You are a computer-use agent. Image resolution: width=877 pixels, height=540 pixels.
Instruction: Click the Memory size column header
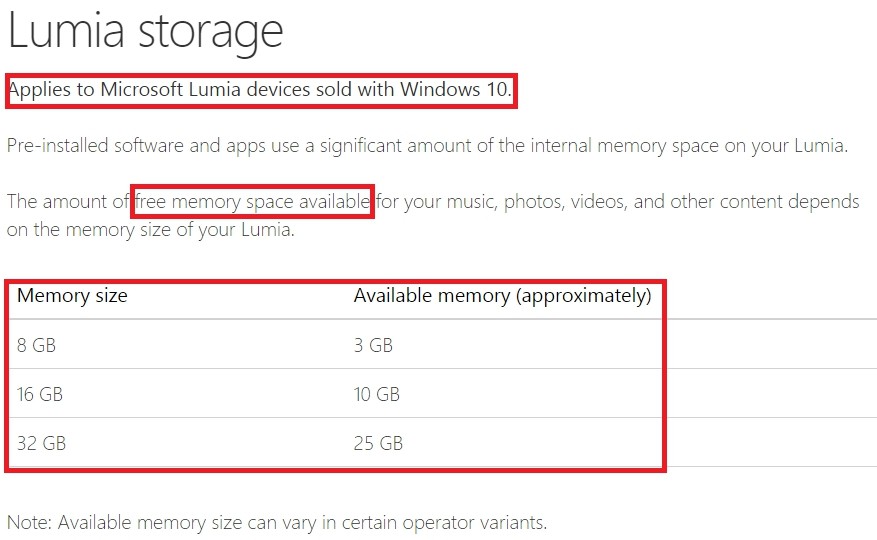point(72,295)
